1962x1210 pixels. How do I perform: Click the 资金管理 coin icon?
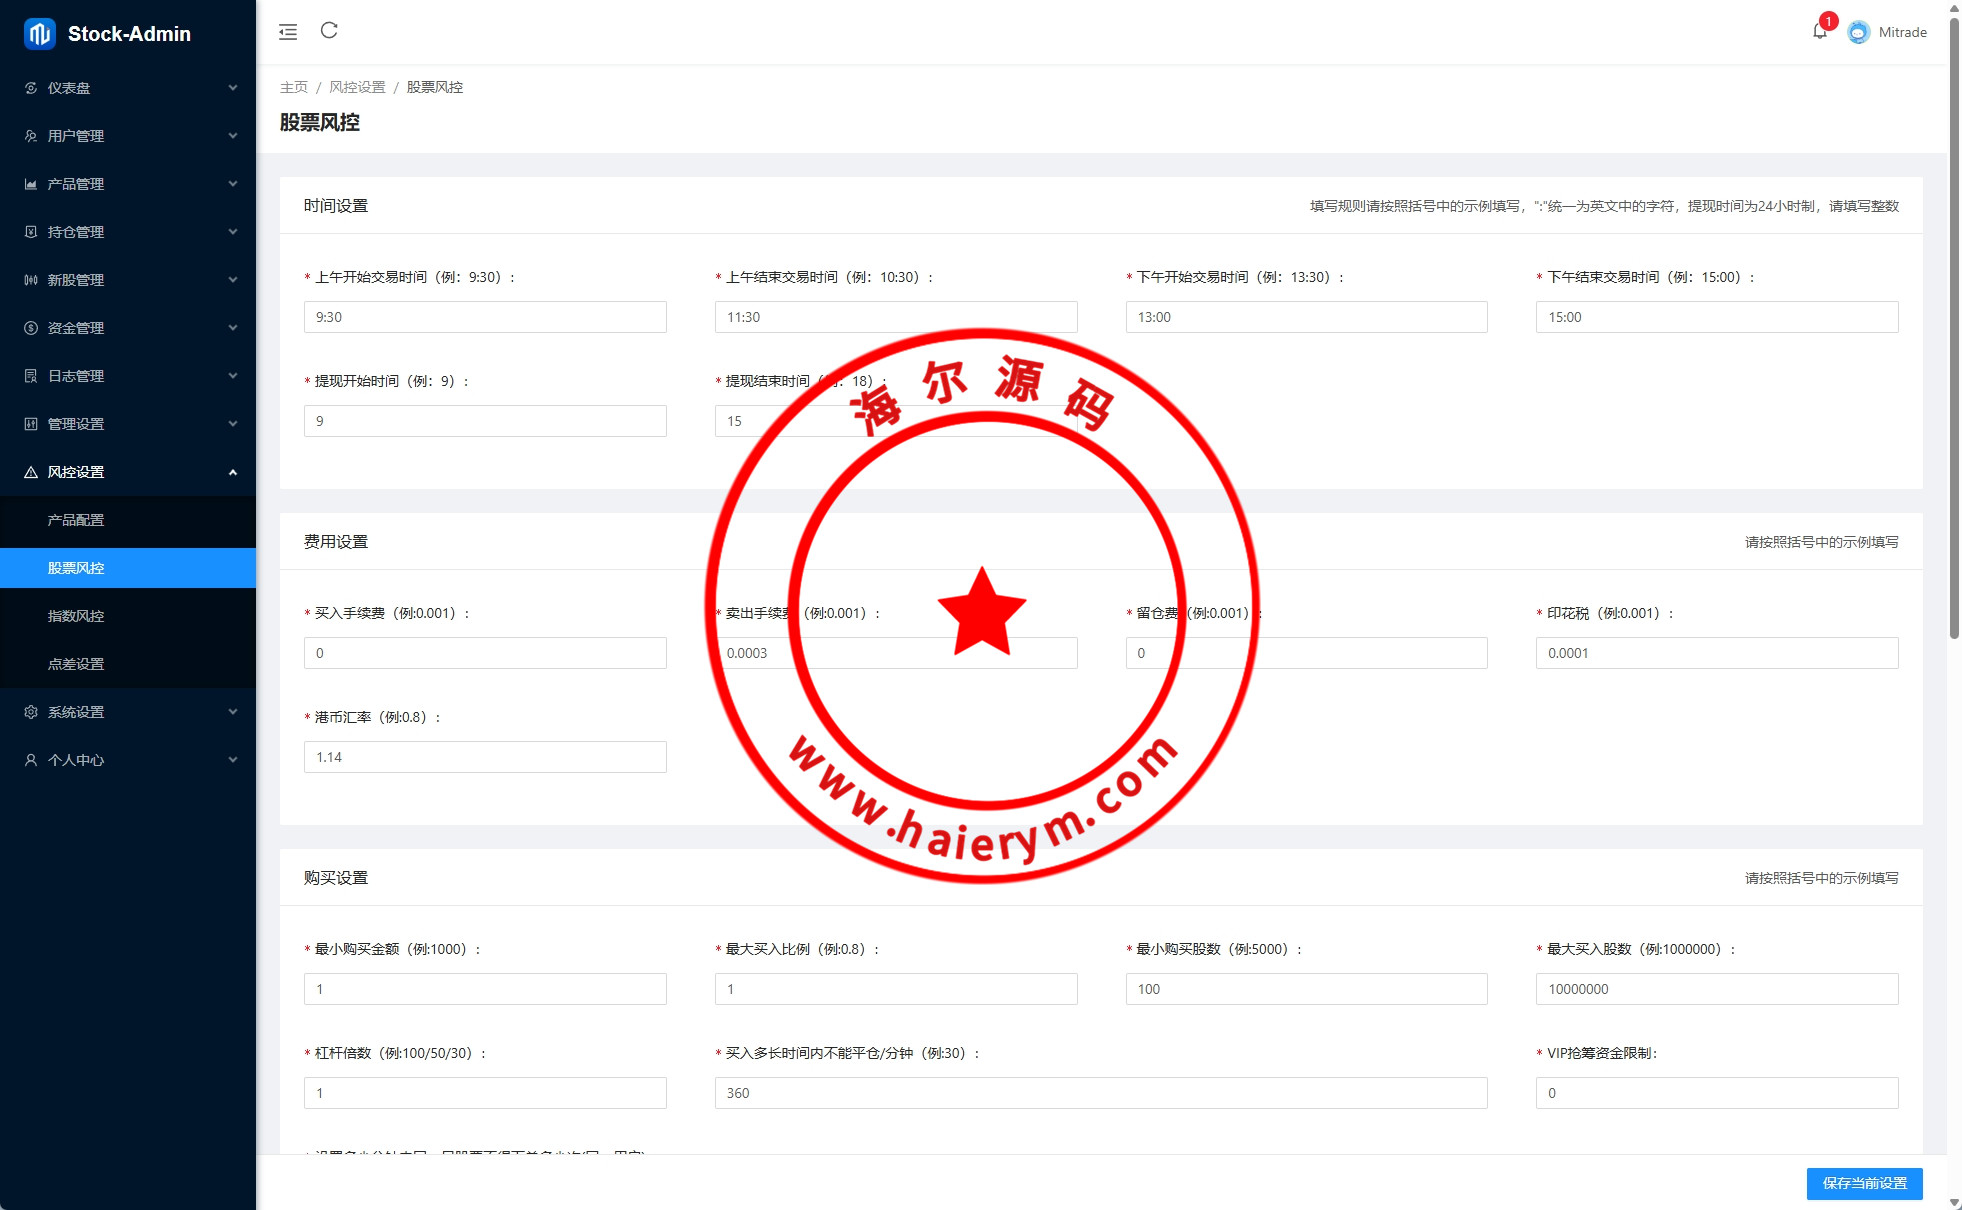click(31, 328)
